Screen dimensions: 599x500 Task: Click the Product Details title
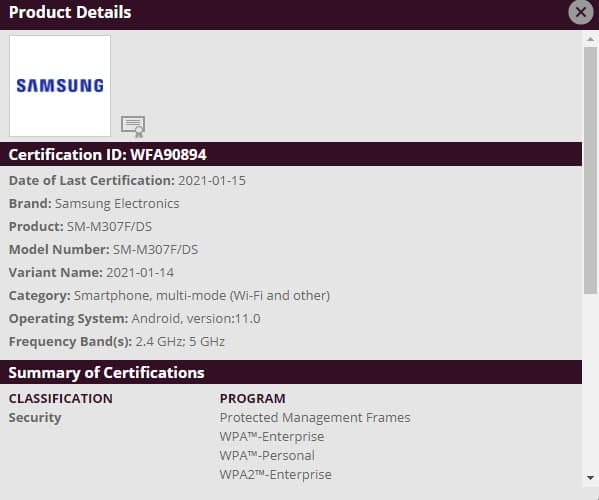tap(70, 12)
